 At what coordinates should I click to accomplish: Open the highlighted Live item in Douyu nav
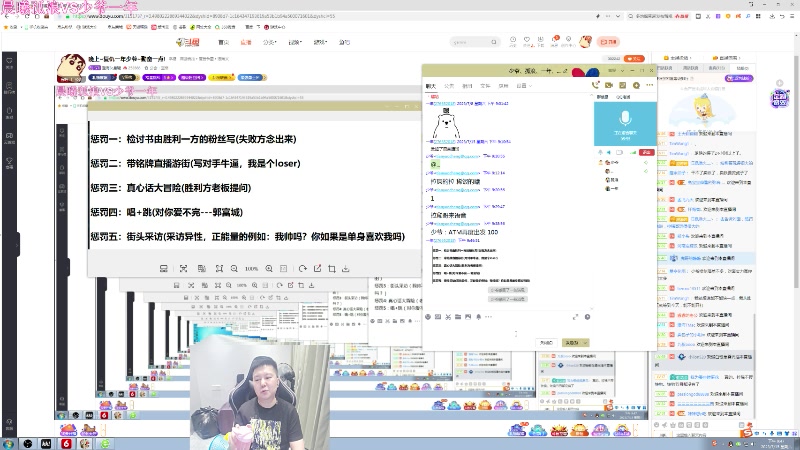[246, 42]
